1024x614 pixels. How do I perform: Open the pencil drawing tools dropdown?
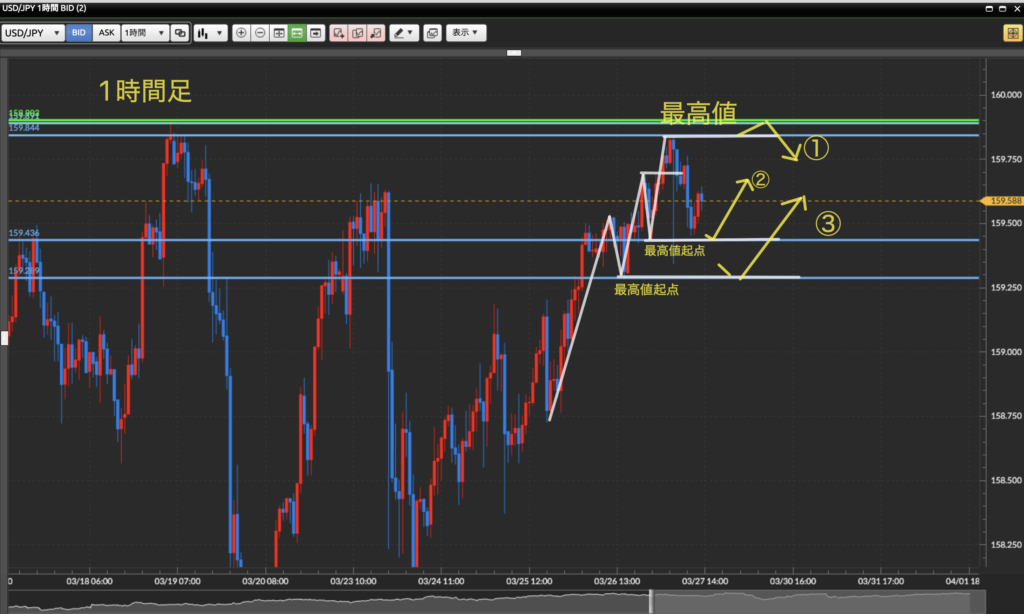pos(403,33)
